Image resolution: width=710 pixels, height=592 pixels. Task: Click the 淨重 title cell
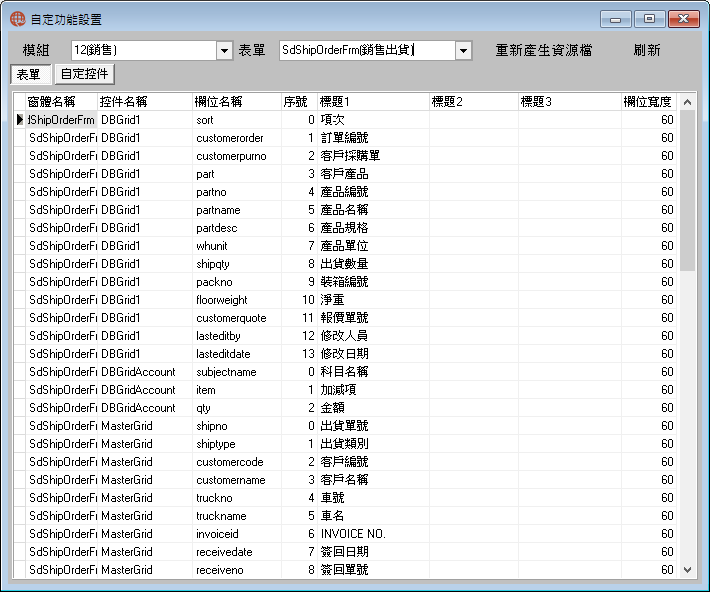373,300
